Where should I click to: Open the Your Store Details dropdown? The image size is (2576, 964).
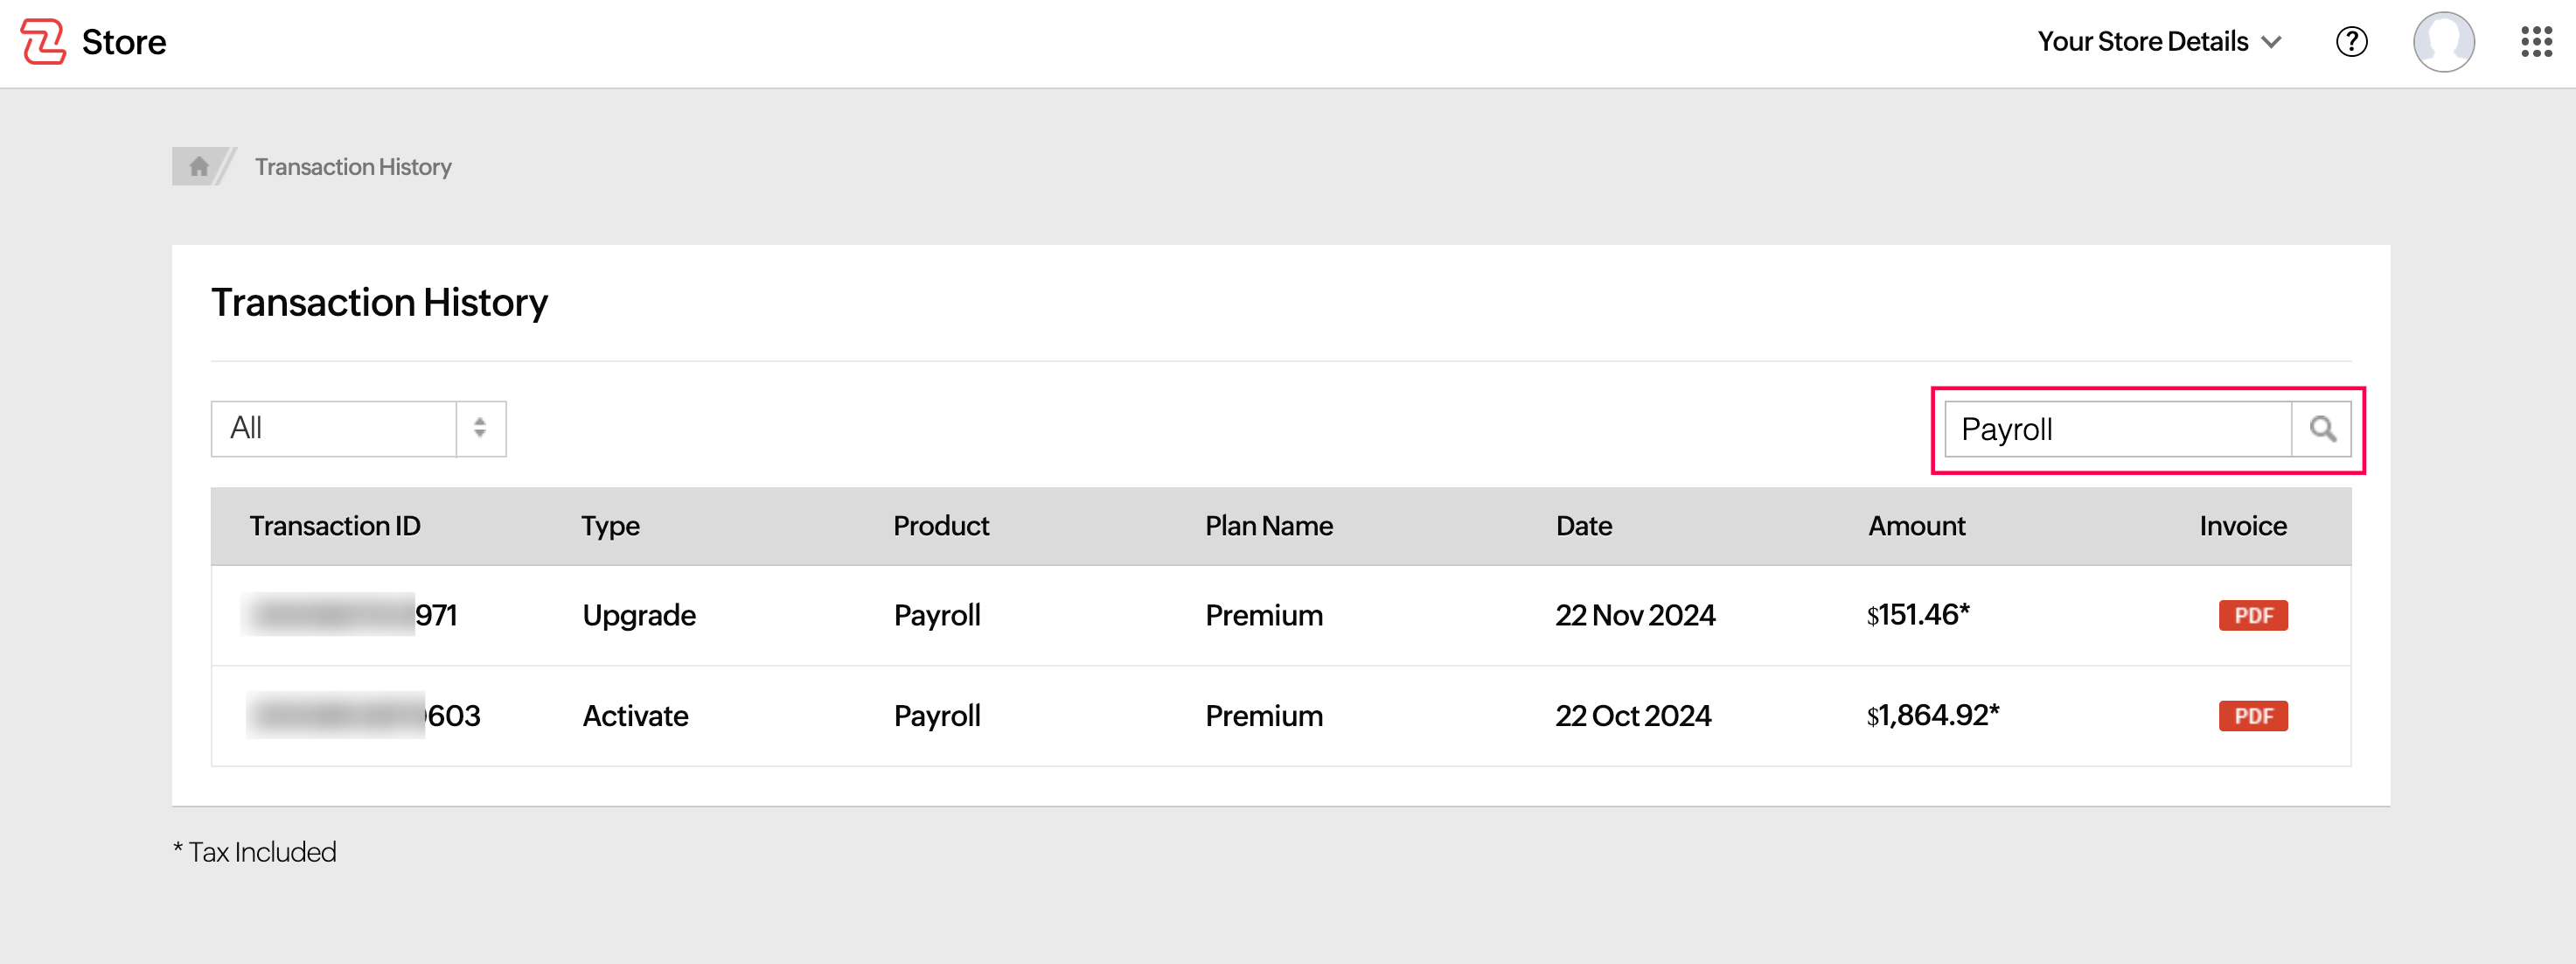pyautogui.click(x=2159, y=42)
